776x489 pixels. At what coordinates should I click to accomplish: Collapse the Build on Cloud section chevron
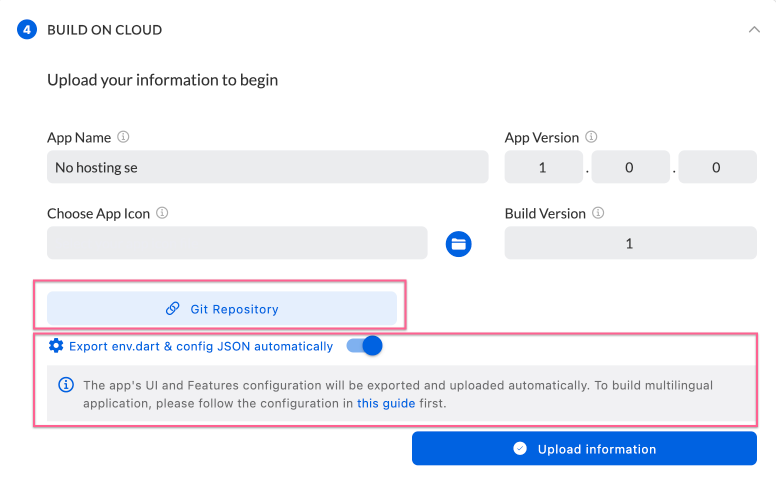754,30
